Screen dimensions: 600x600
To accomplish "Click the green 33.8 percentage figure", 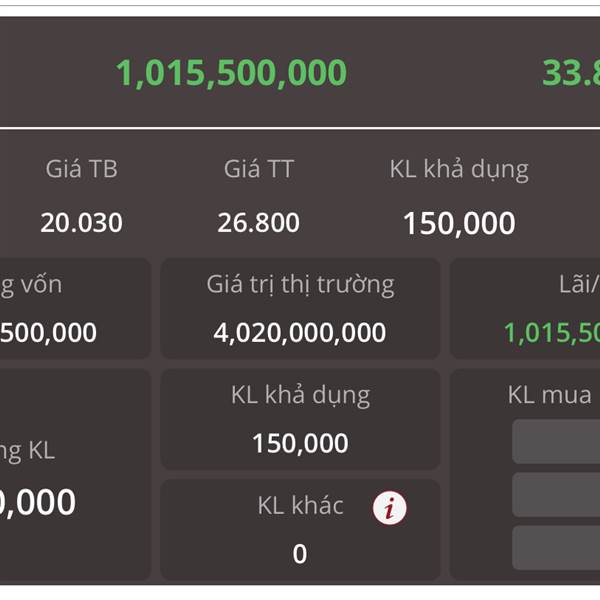I will (571, 73).
